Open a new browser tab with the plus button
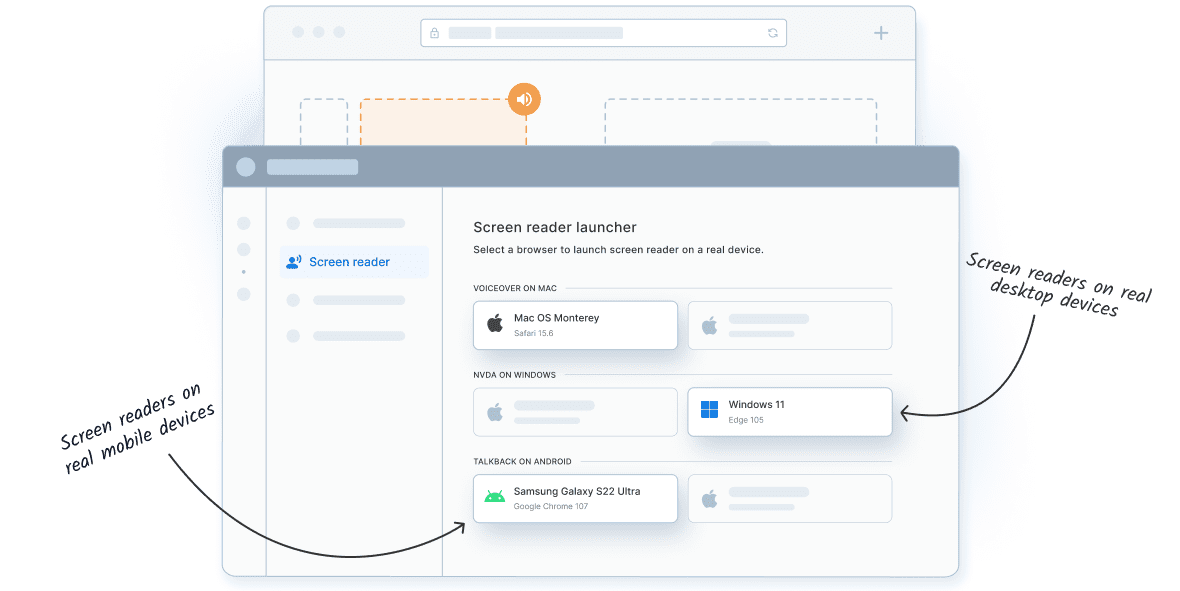Screen dimensions: 1180x591 click(880, 32)
